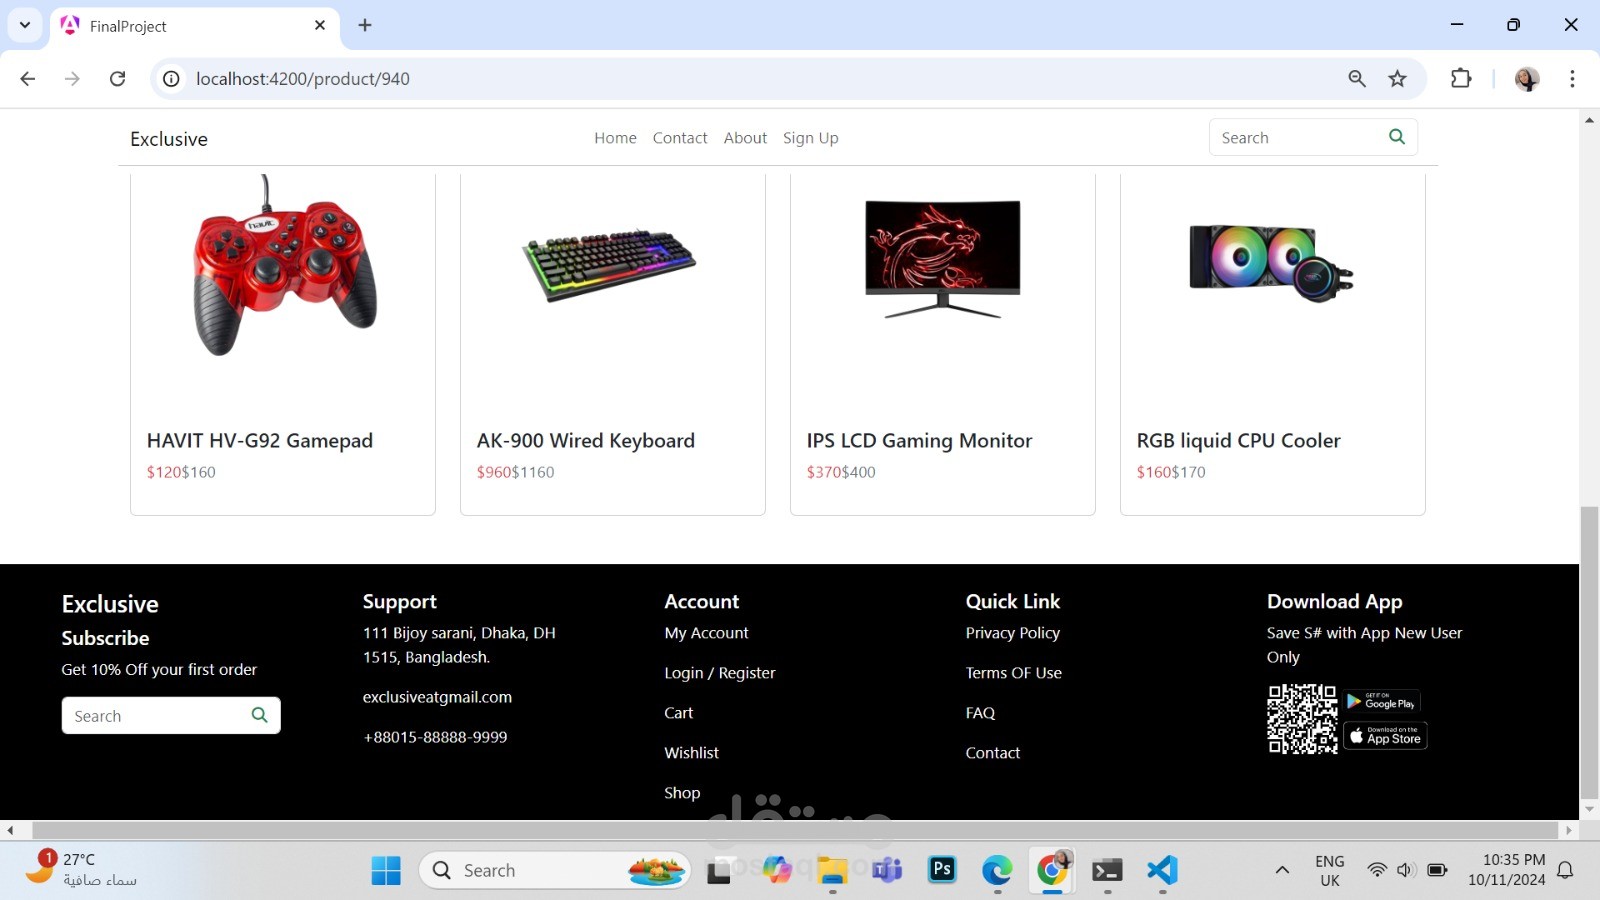1600x900 pixels.
Task: Click the browser address bar URL
Action: [303, 79]
